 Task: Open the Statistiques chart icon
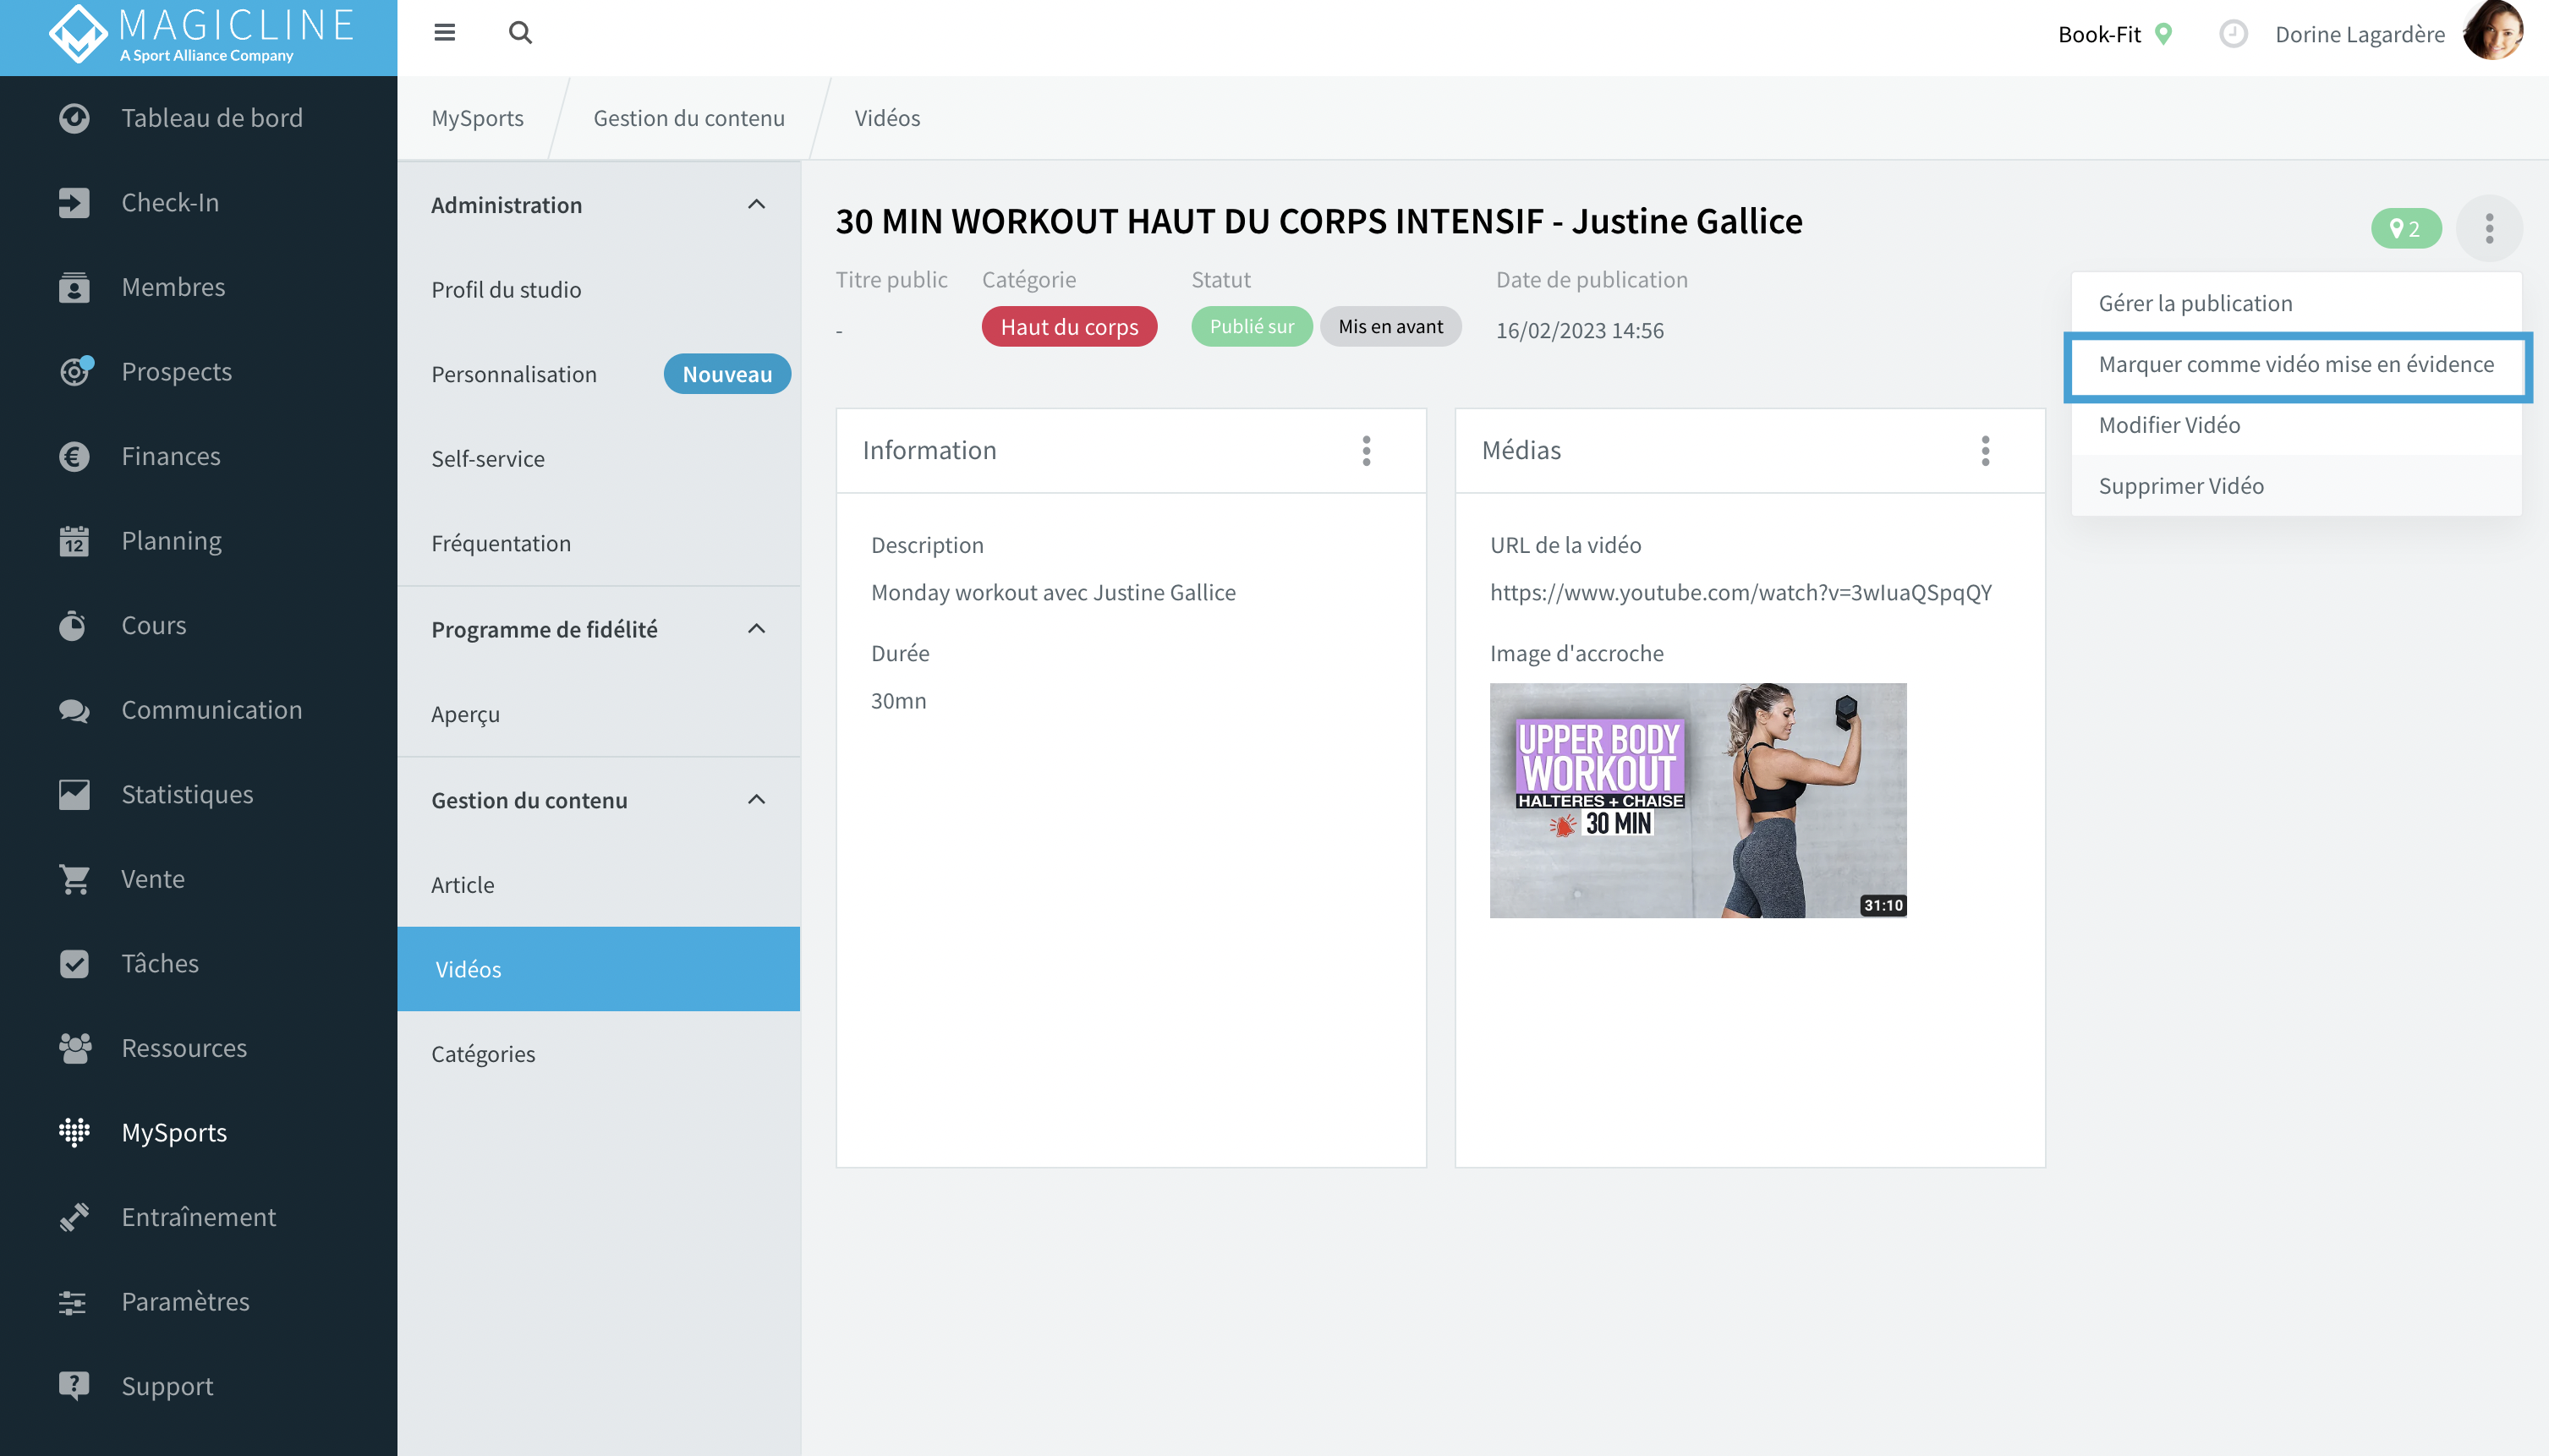point(74,795)
